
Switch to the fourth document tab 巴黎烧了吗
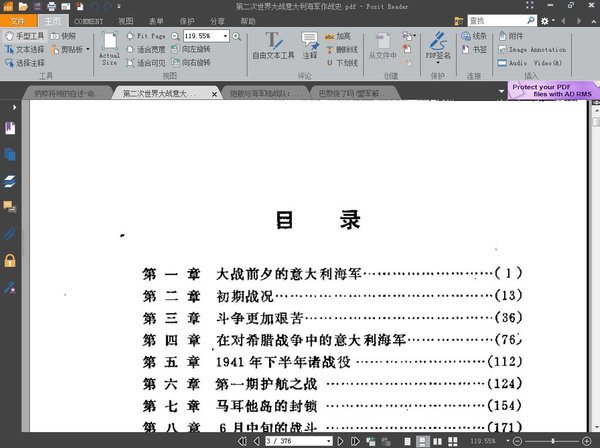[353, 93]
